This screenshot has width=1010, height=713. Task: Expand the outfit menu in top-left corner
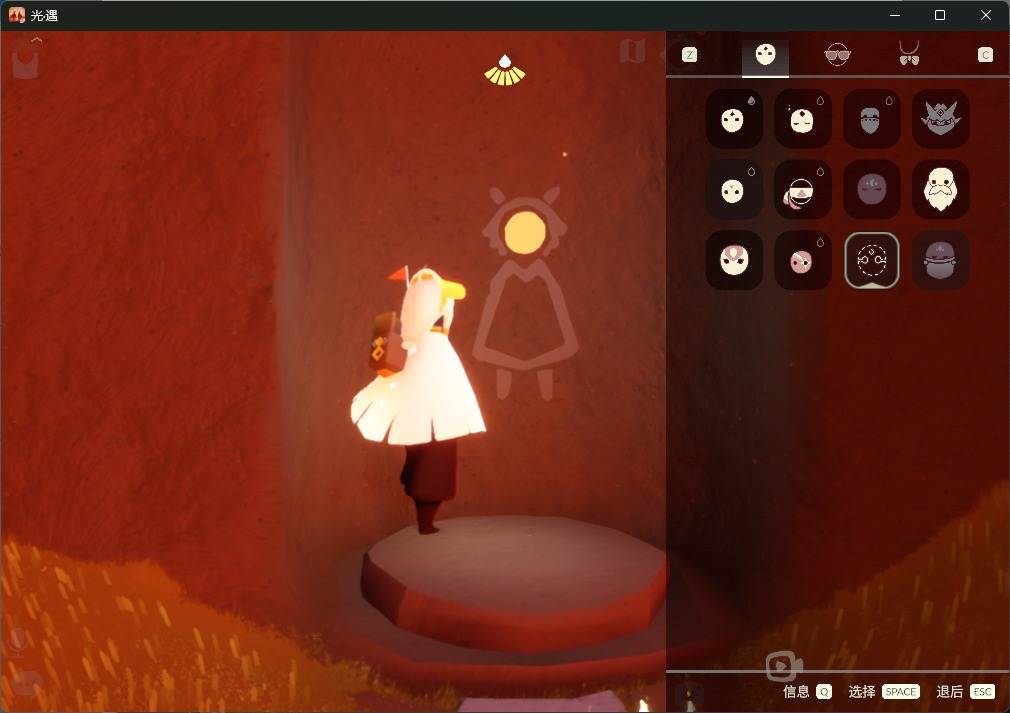click(x=26, y=61)
